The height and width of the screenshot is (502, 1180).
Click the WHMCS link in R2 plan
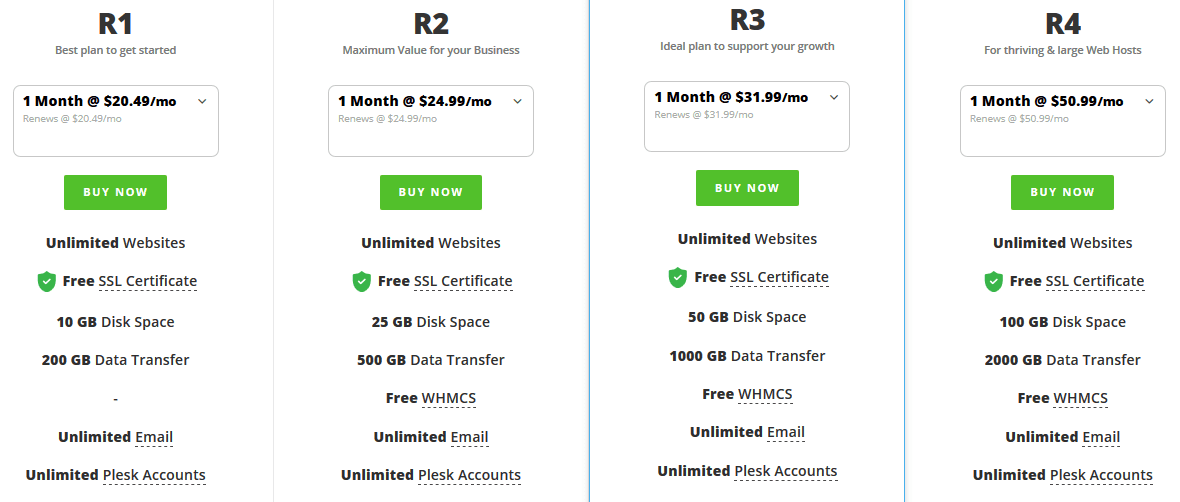pos(449,398)
